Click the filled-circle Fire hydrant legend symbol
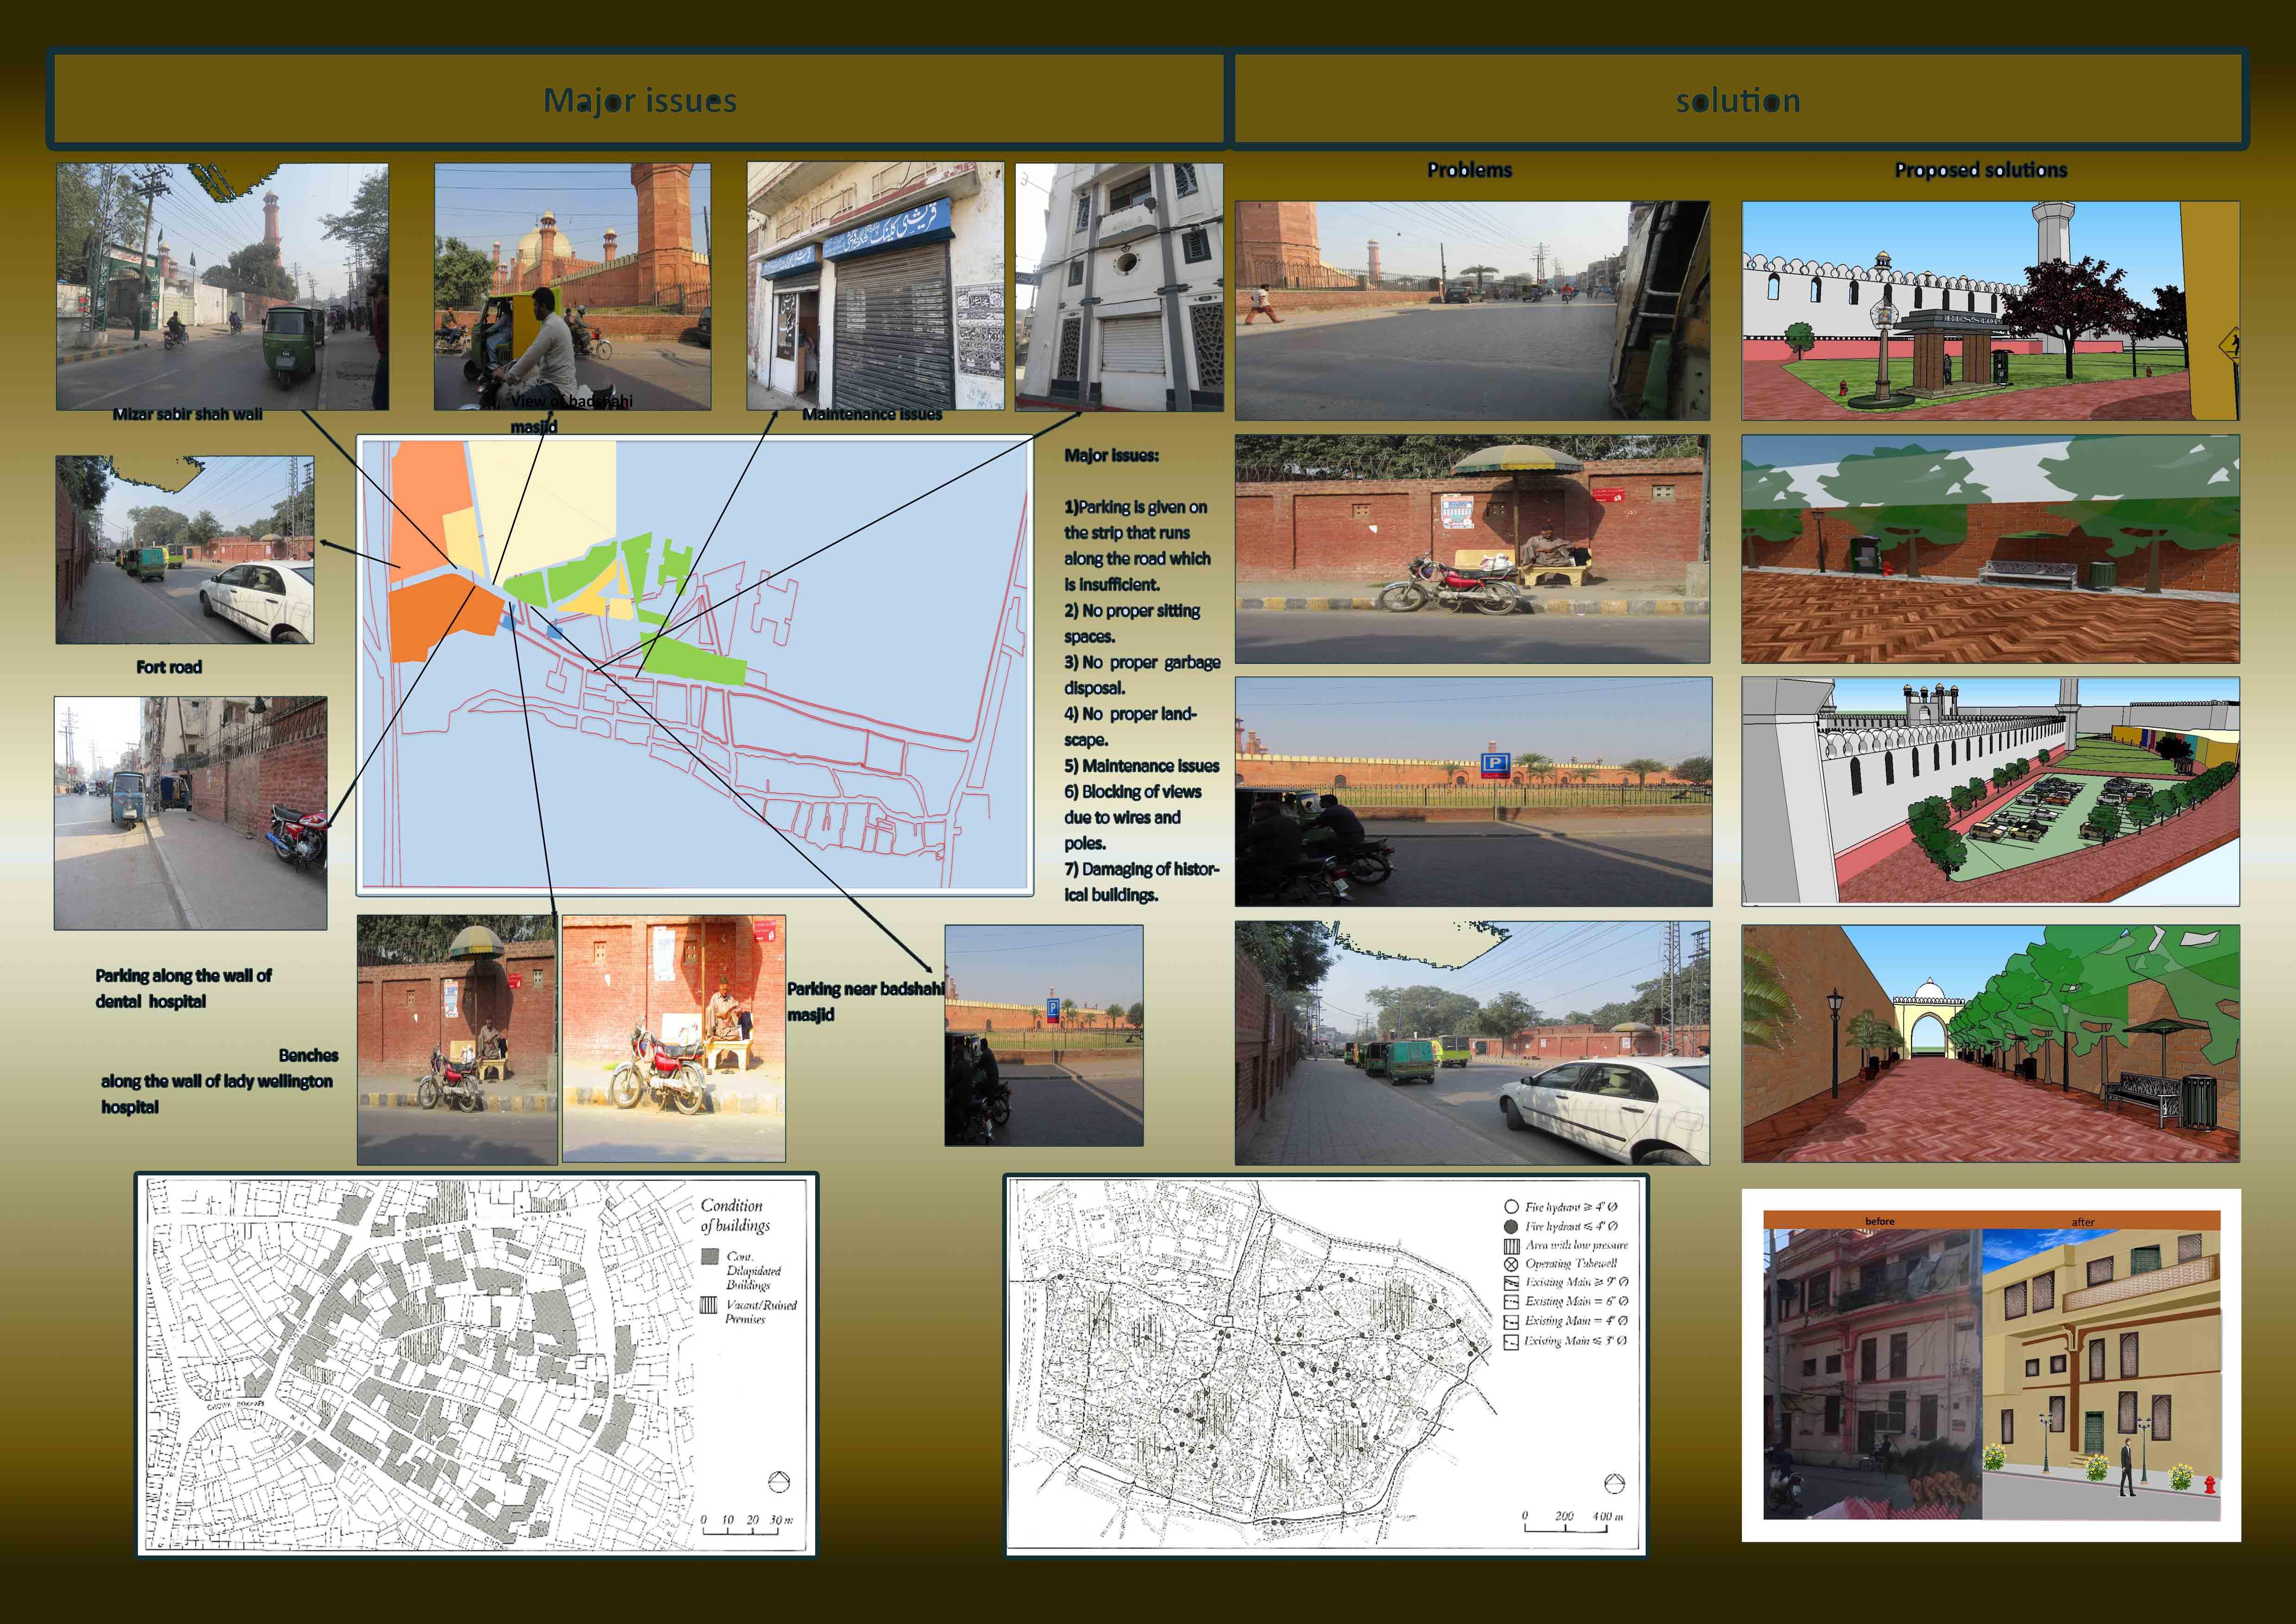This screenshot has height=1624, width=2296. 1511,1226
